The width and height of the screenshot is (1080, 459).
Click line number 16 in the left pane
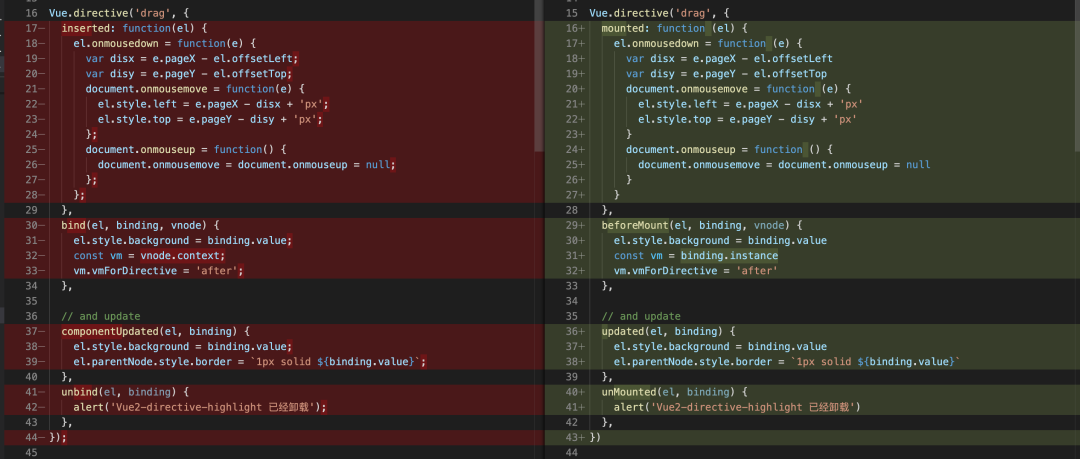(x=30, y=13)
